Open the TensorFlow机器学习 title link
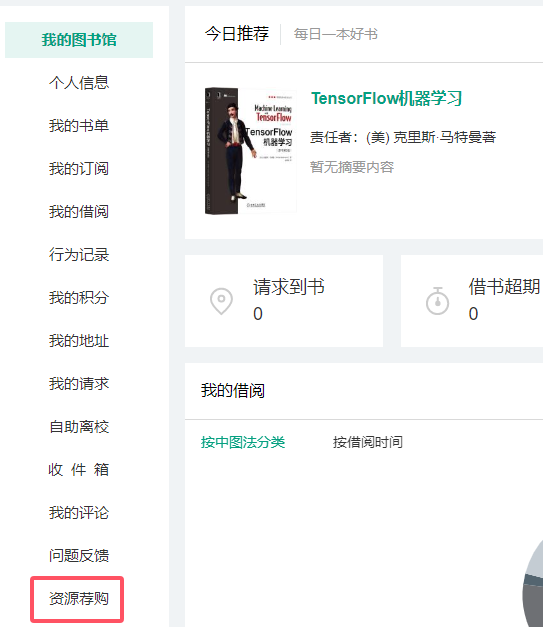 [x=387, y=98]
